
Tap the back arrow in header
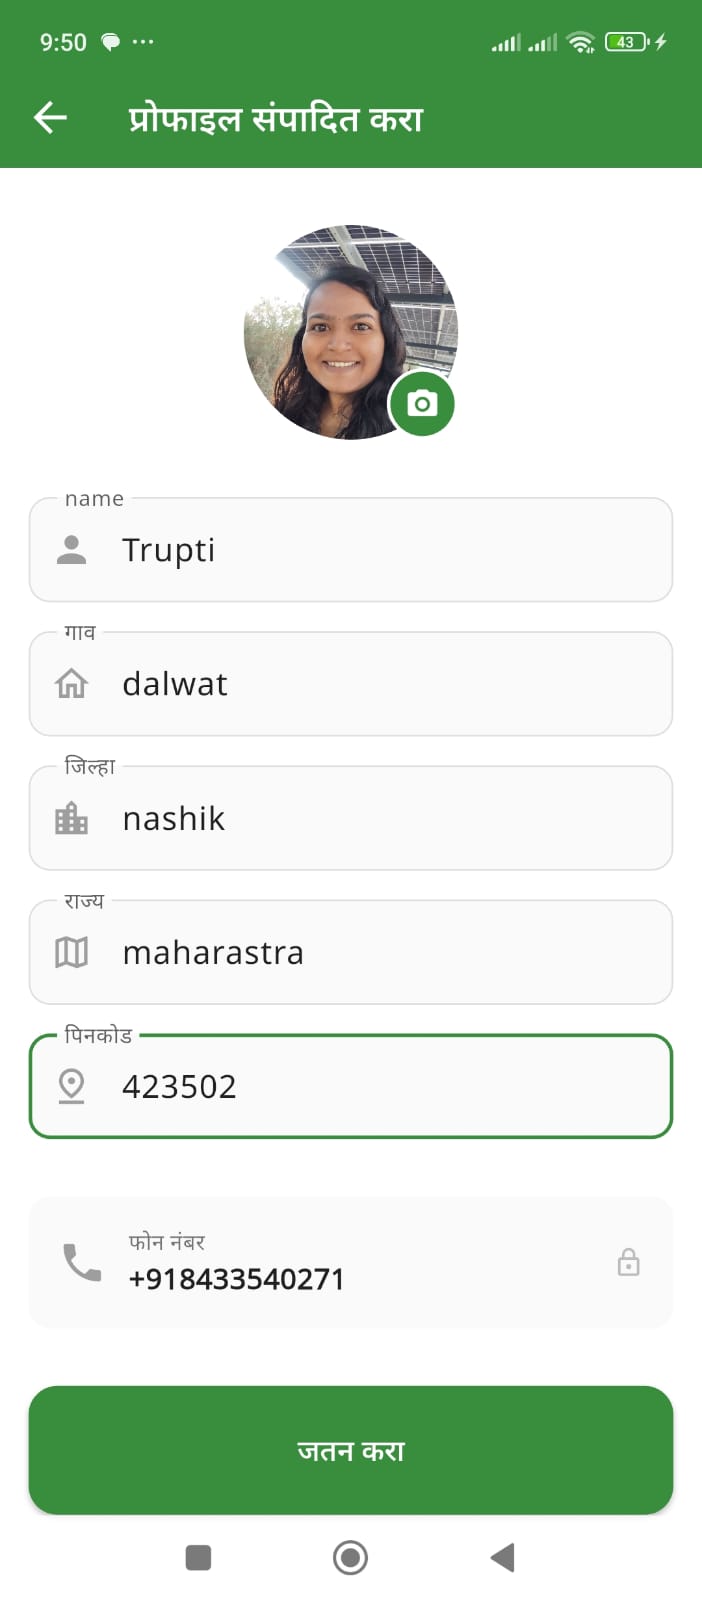click(x=50, y=118)
